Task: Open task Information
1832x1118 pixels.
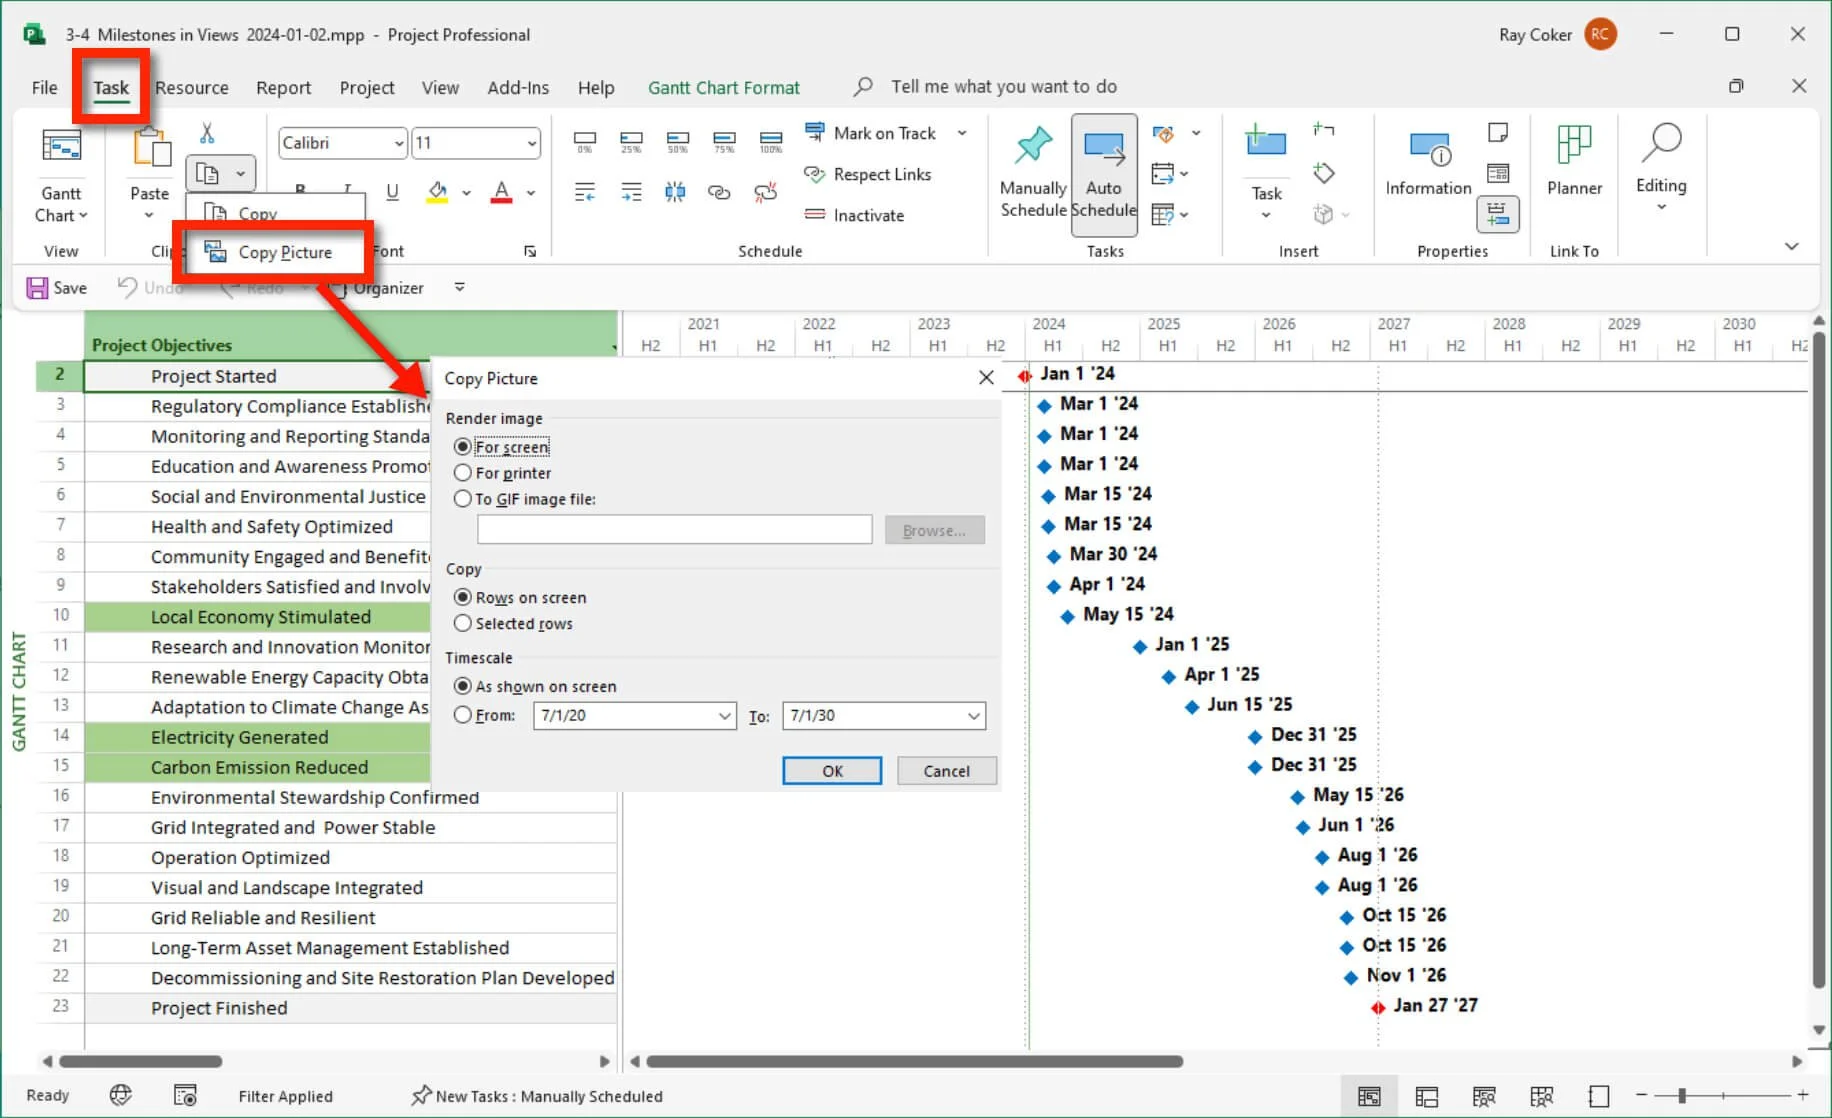Action: (1428, 163)
